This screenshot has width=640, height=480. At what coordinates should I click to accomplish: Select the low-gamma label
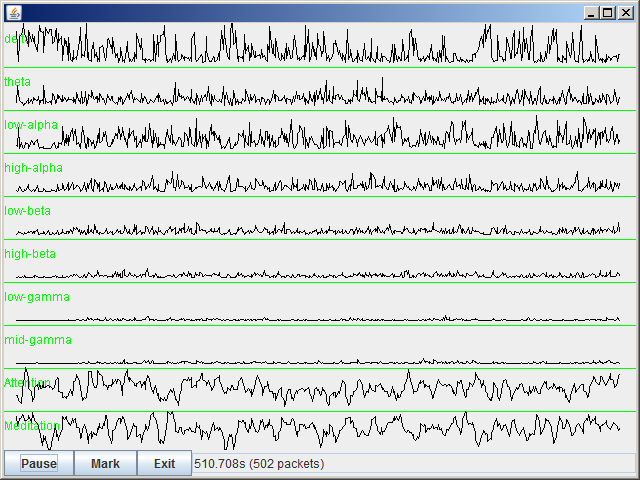pyautogui.click(x=37, y=297)
